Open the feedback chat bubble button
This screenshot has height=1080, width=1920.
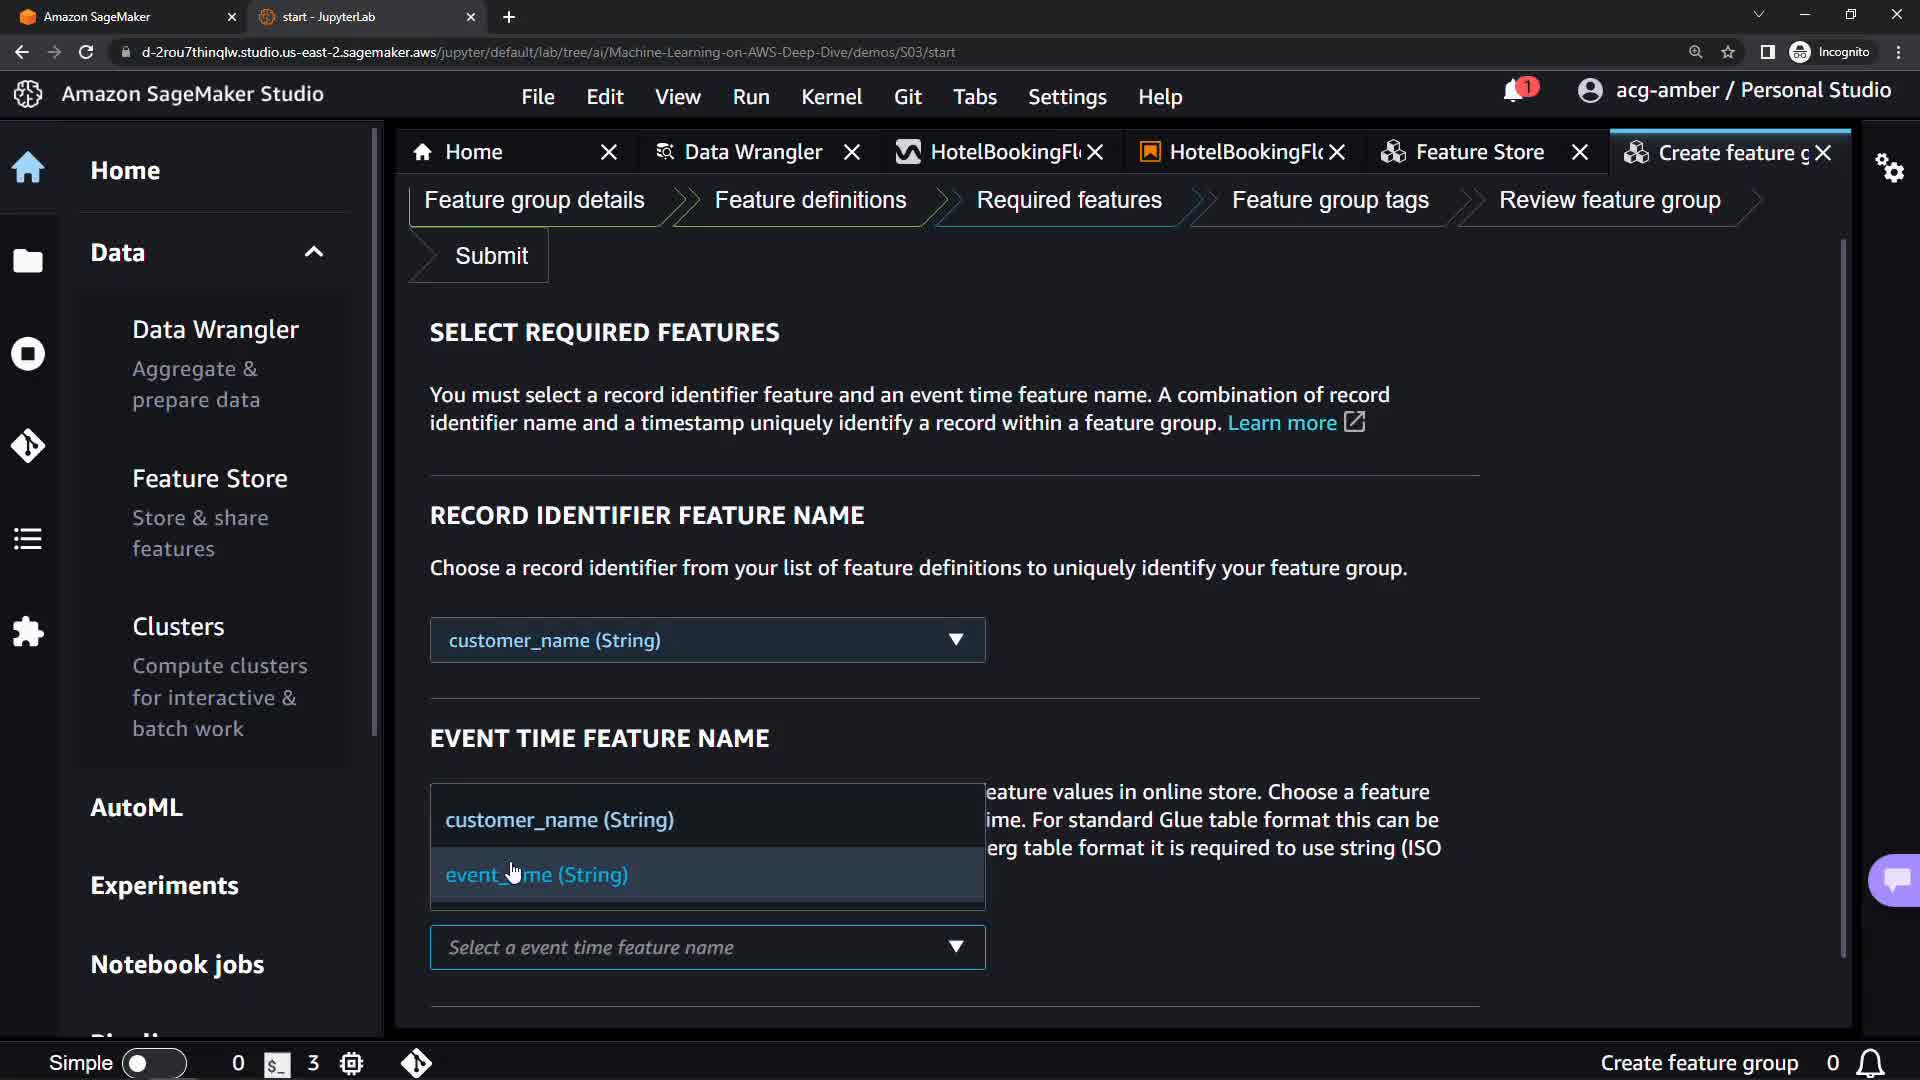click(x=1895, y=880)
